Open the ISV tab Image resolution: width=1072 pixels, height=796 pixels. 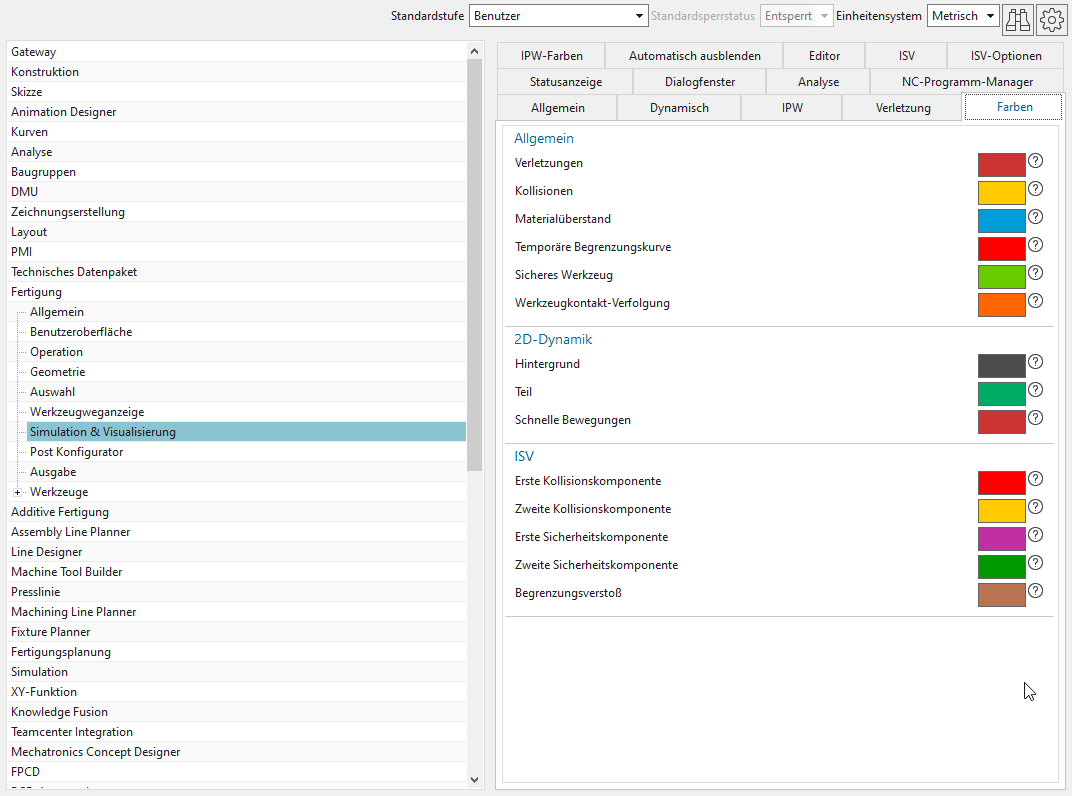907,56
